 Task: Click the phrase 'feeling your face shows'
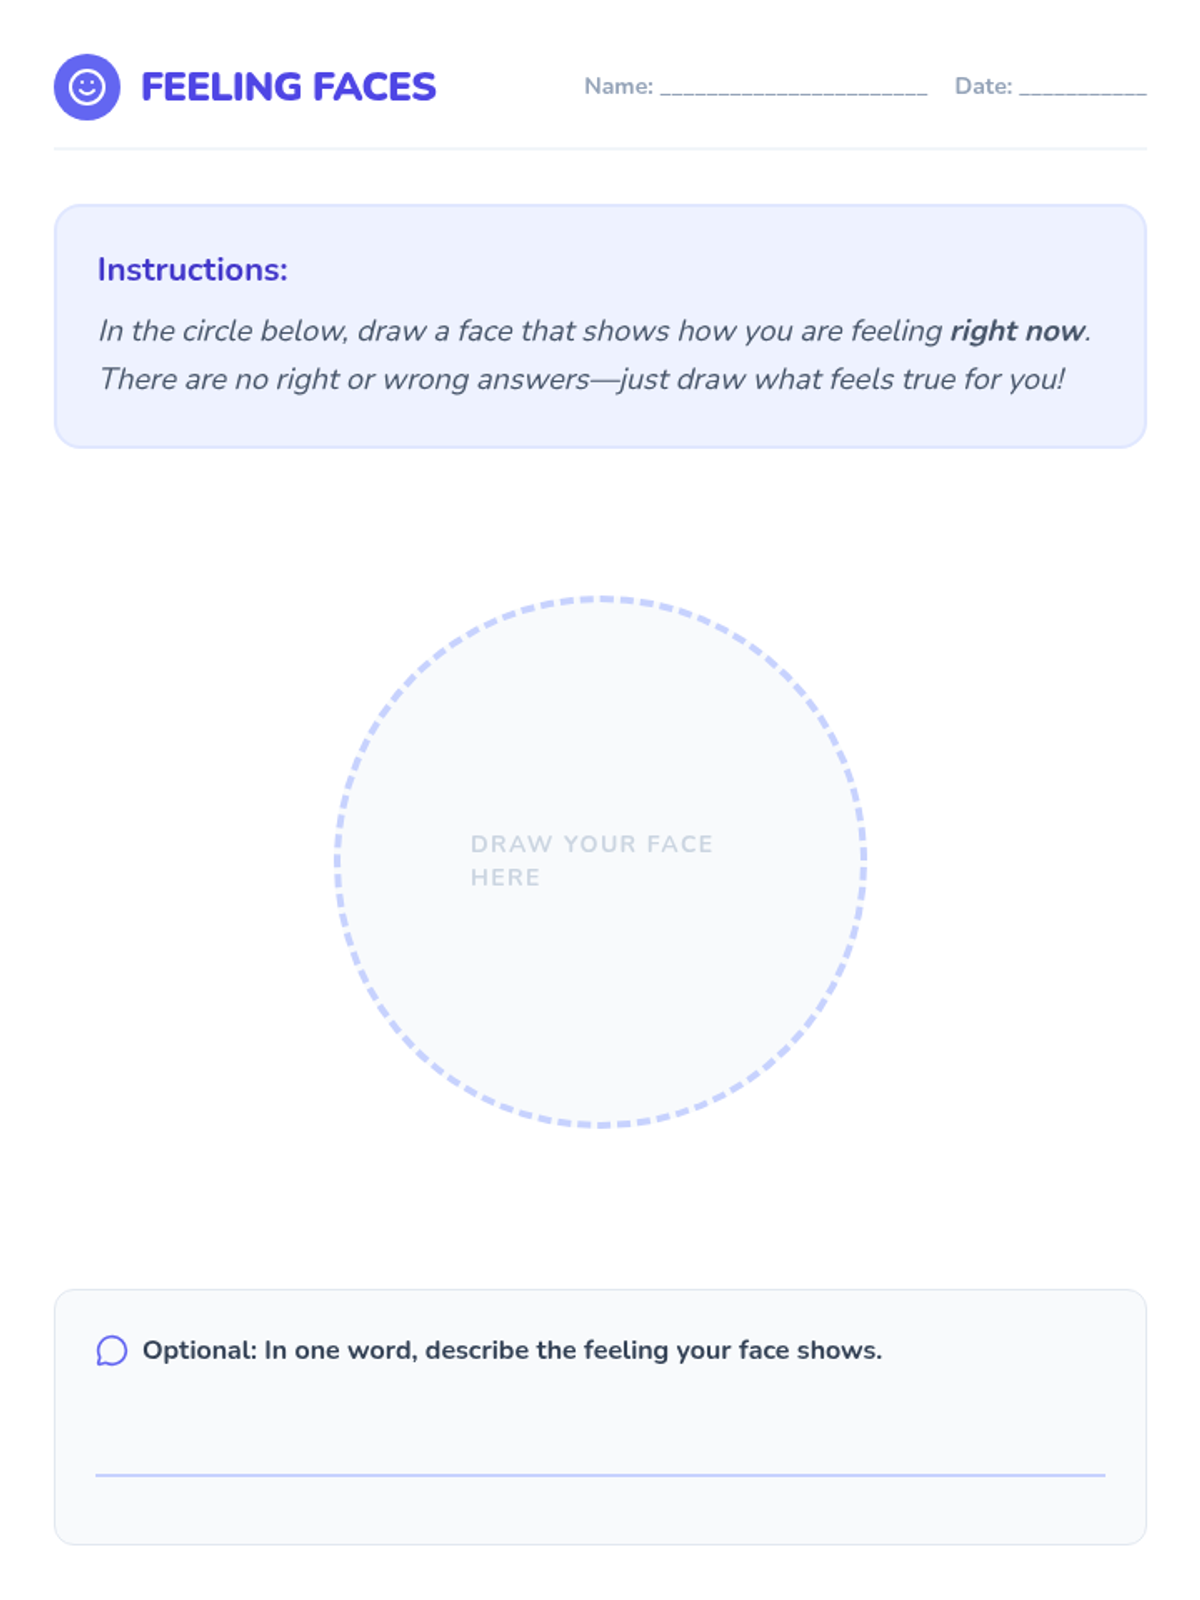tap(732, 1351)
